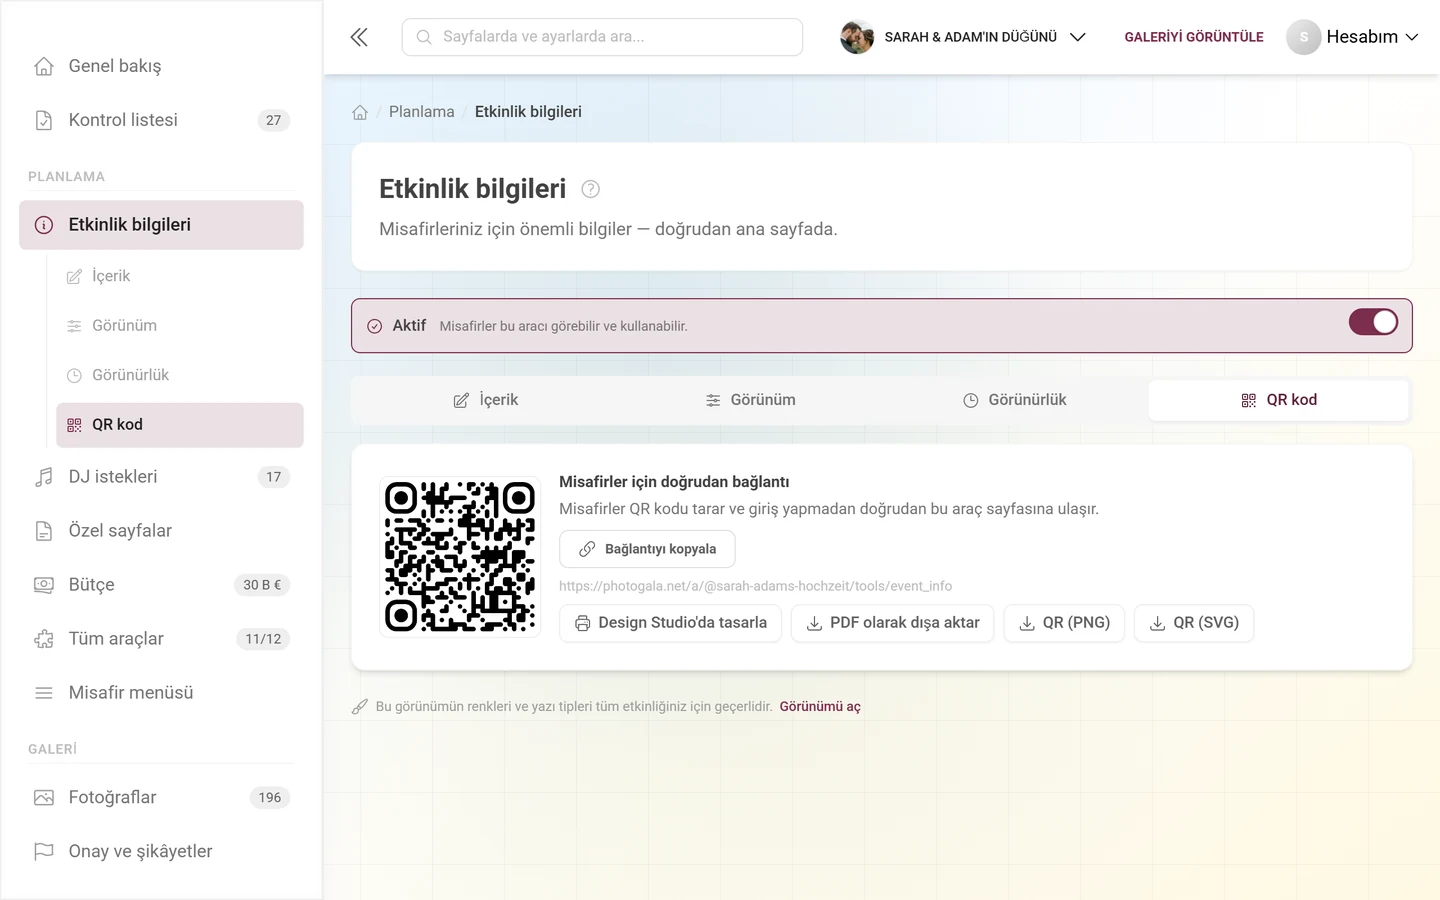
Task: Open help question mark beside Etkinlik bilgileri
Action: pos(590,189)
